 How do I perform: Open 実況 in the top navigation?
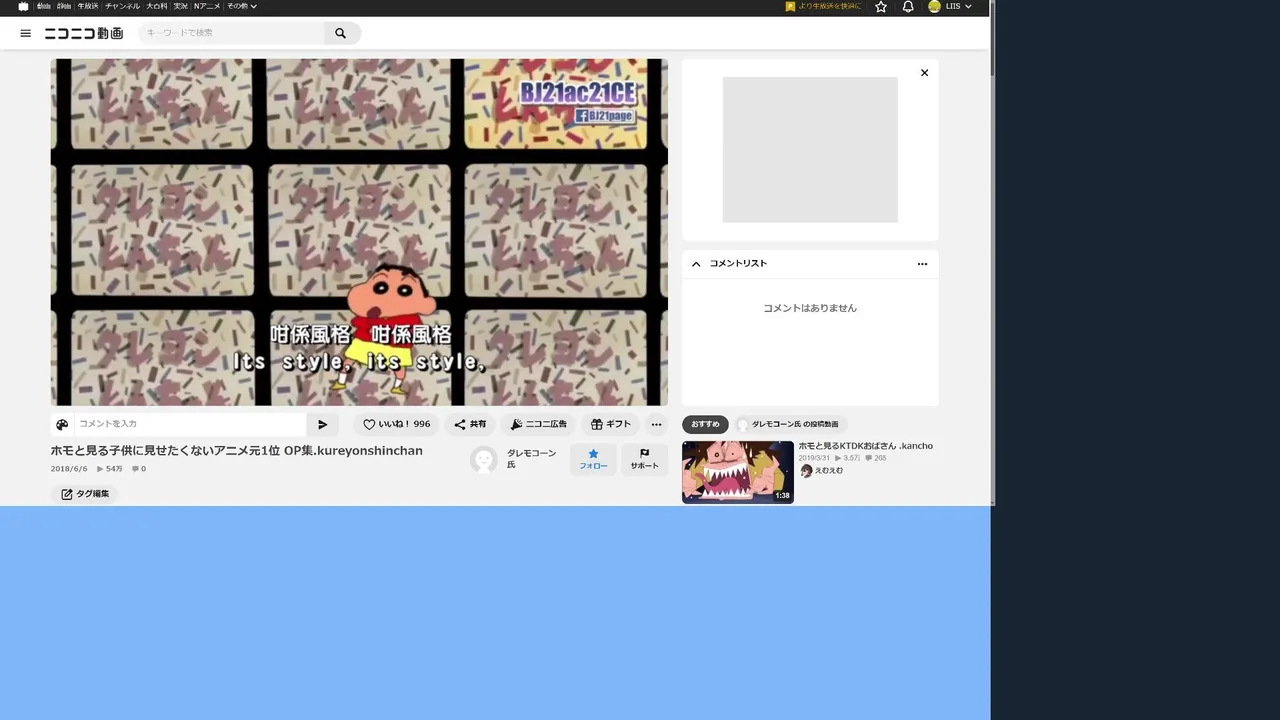point(181,6)
